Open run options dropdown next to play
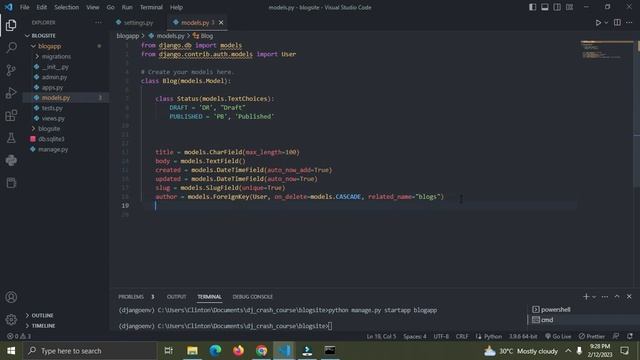 tap(606, 22)
